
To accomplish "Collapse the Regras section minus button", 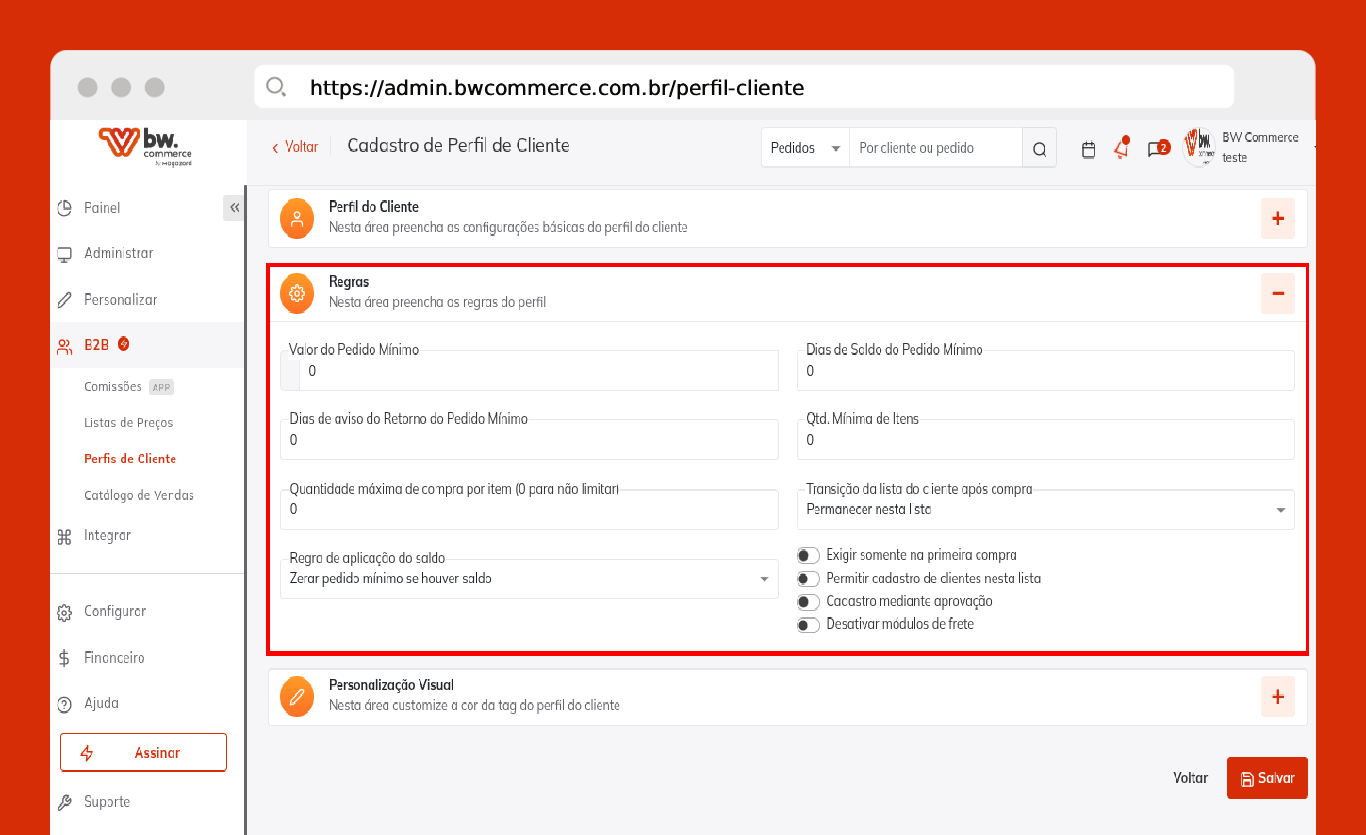I will pyautogui.click(x=1277, y=293).
